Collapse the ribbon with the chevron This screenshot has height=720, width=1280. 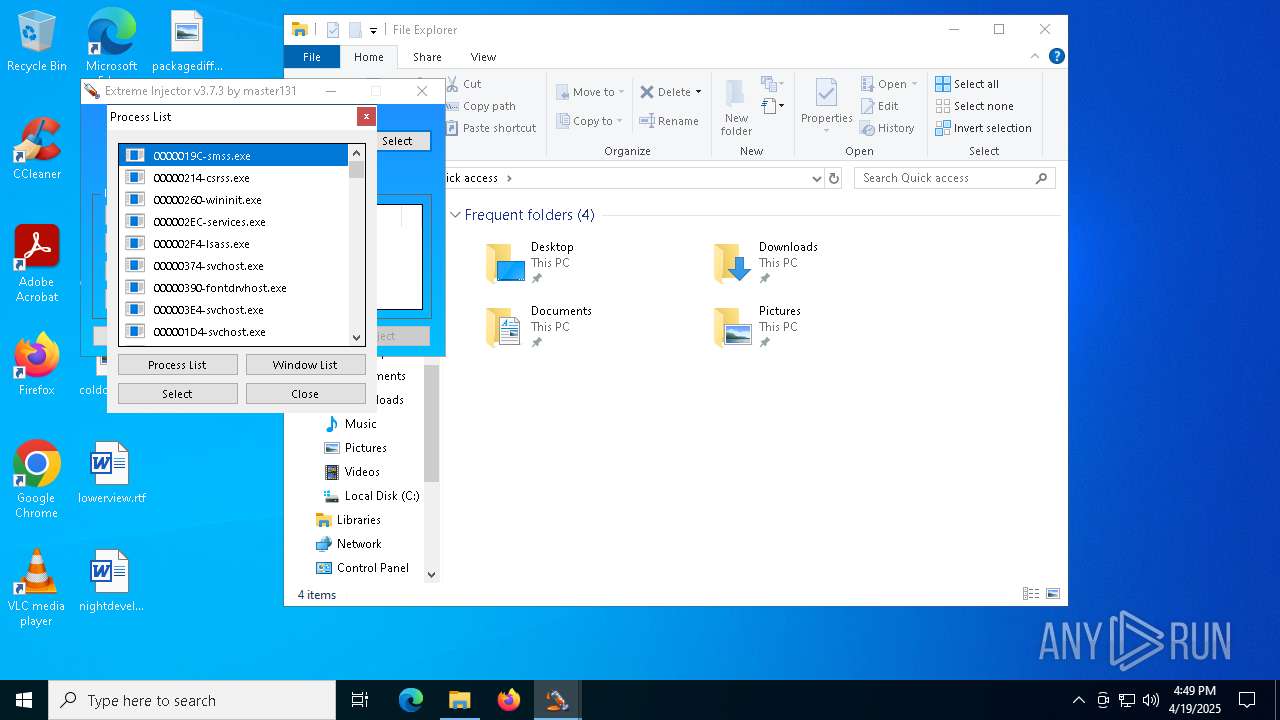[x=1035, y=57]
